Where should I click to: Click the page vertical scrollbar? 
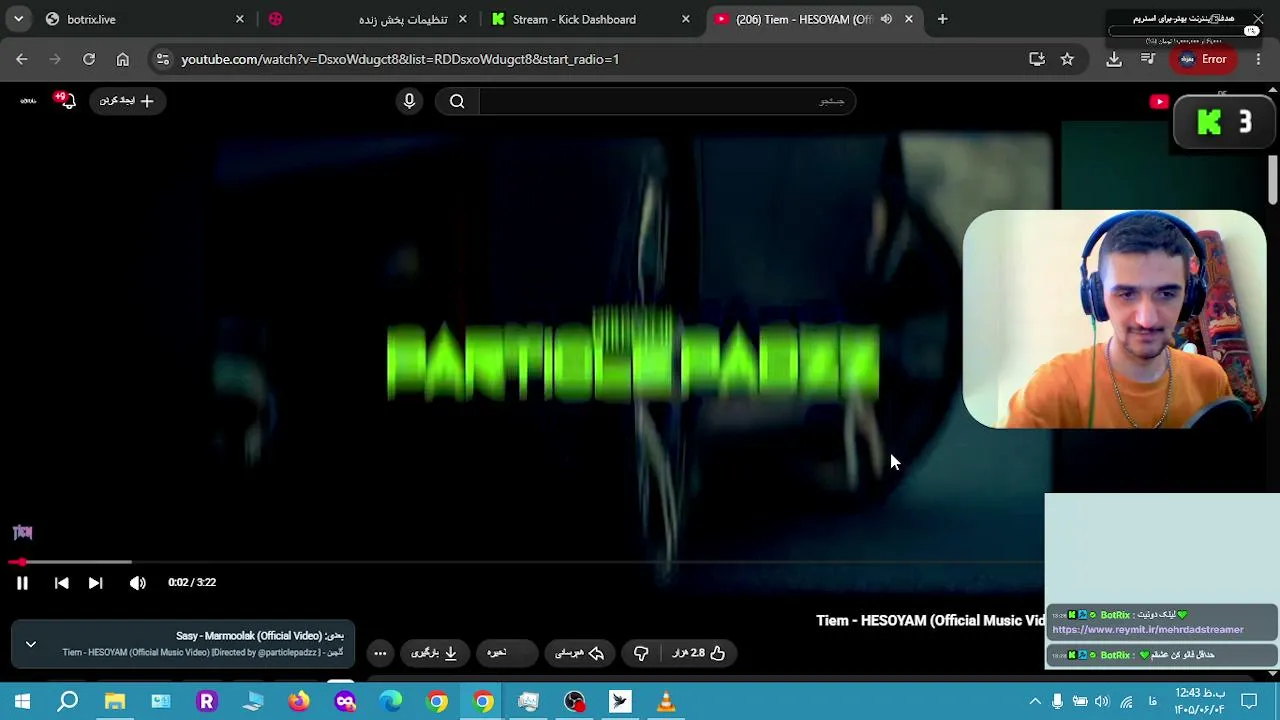click(x=1273, y=180)
